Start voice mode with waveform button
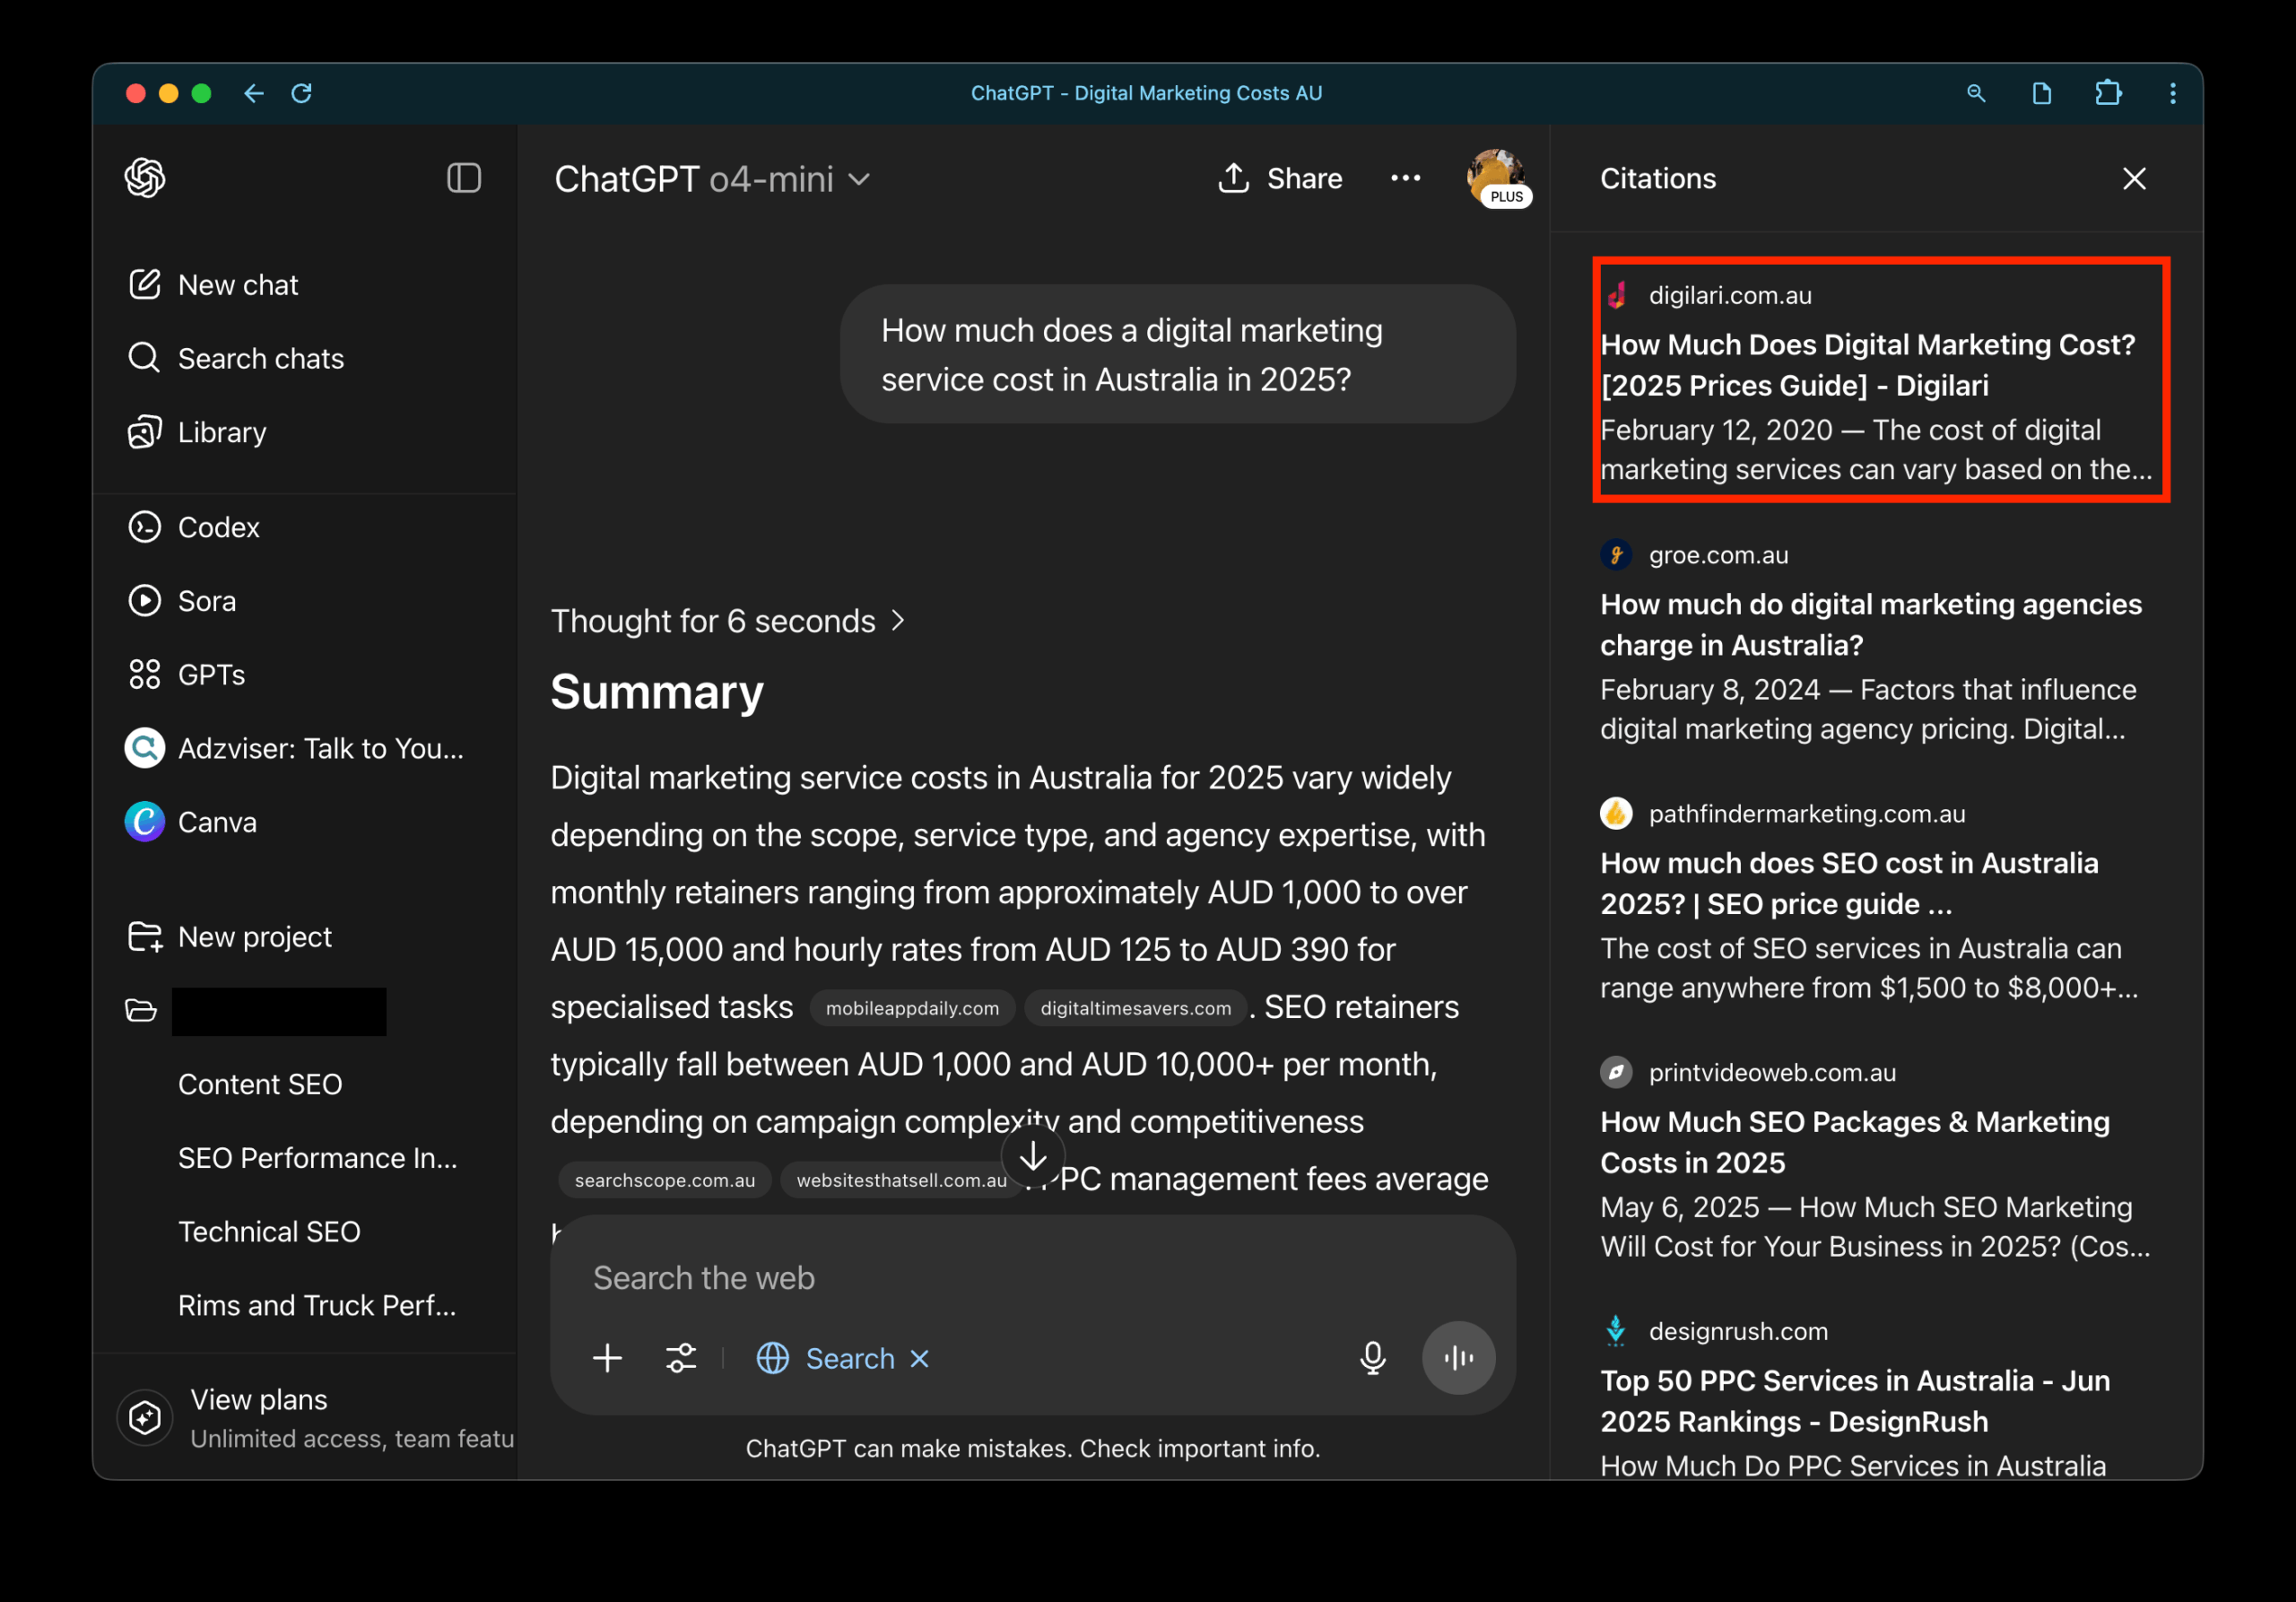 pos(1459,1358)
